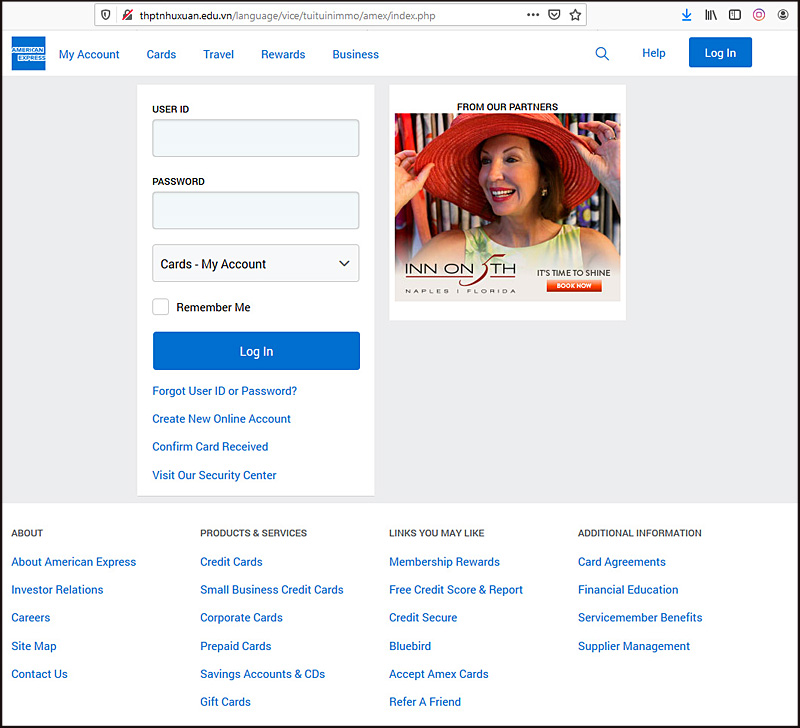Open the My Account menu
The width and height of the screenshot is (800, 728).
[89, 54]
